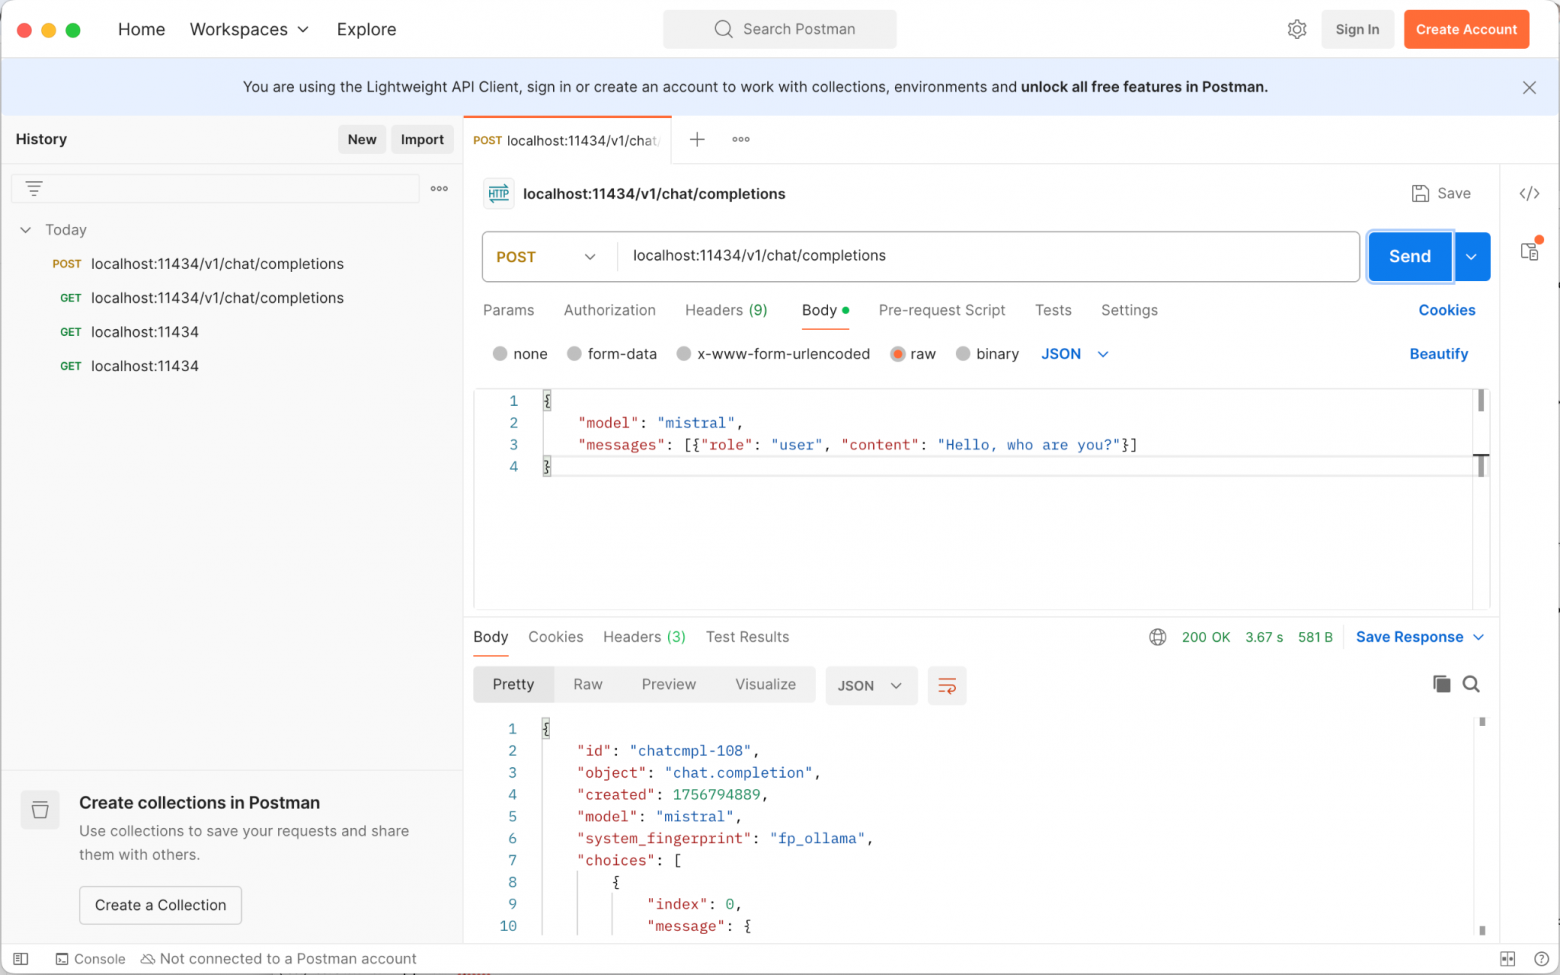
Task: Pick the binary body type
Action: 963,354
